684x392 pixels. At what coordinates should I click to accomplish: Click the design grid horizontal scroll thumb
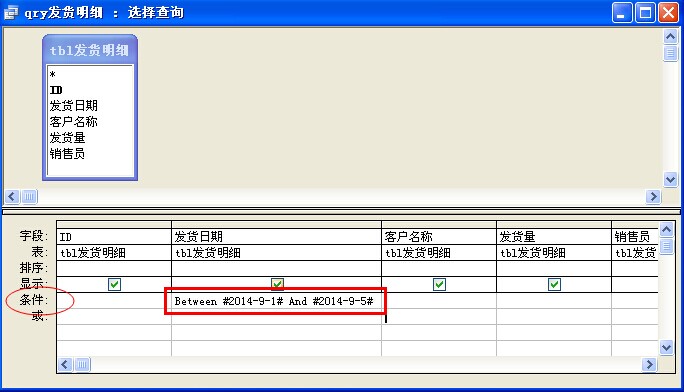click(82, 364)
